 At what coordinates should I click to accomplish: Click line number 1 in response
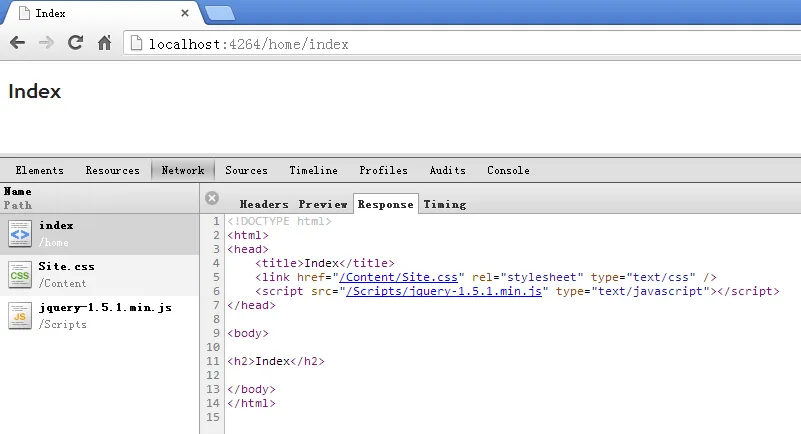[216, 221]
